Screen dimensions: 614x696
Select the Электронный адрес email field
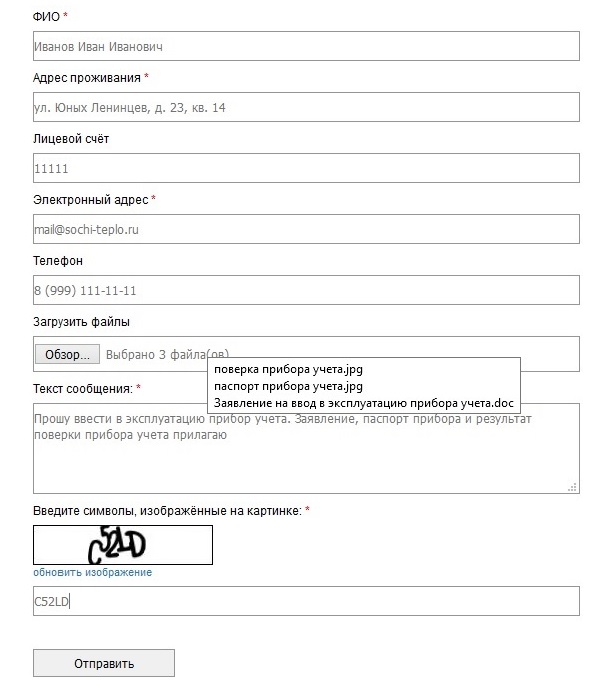306,229
